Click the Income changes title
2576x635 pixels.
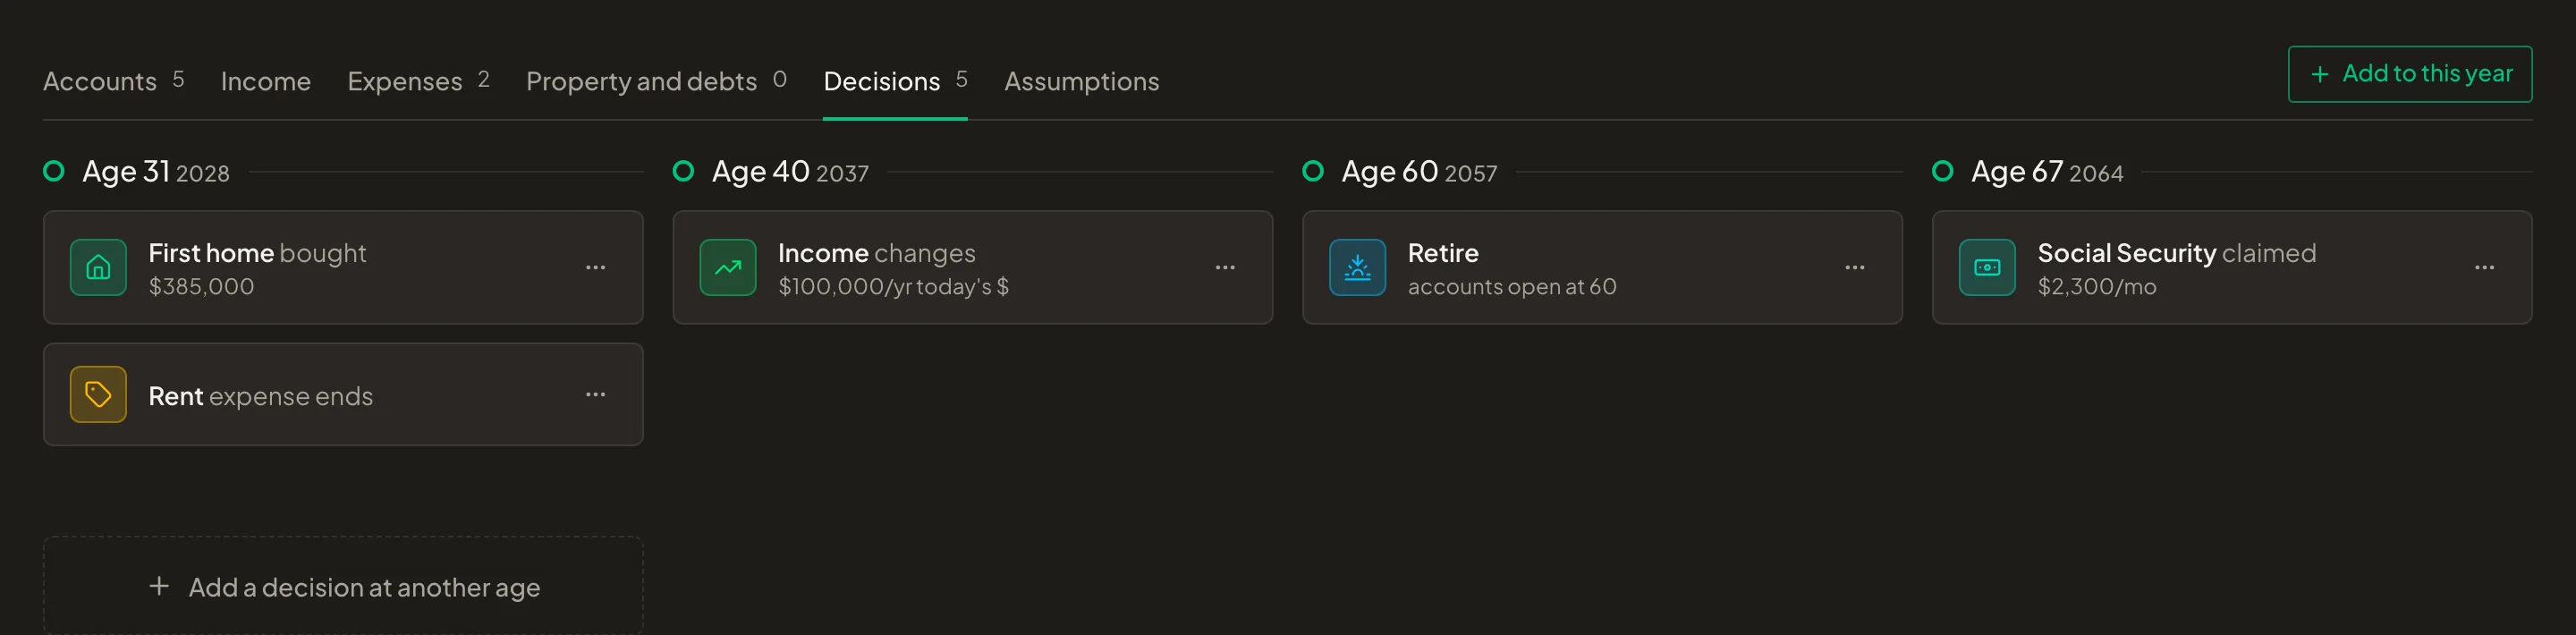point(876,253)
